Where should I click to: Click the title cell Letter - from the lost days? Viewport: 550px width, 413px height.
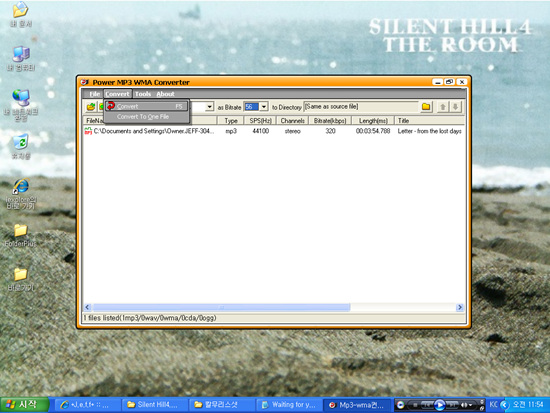point(429,131)
